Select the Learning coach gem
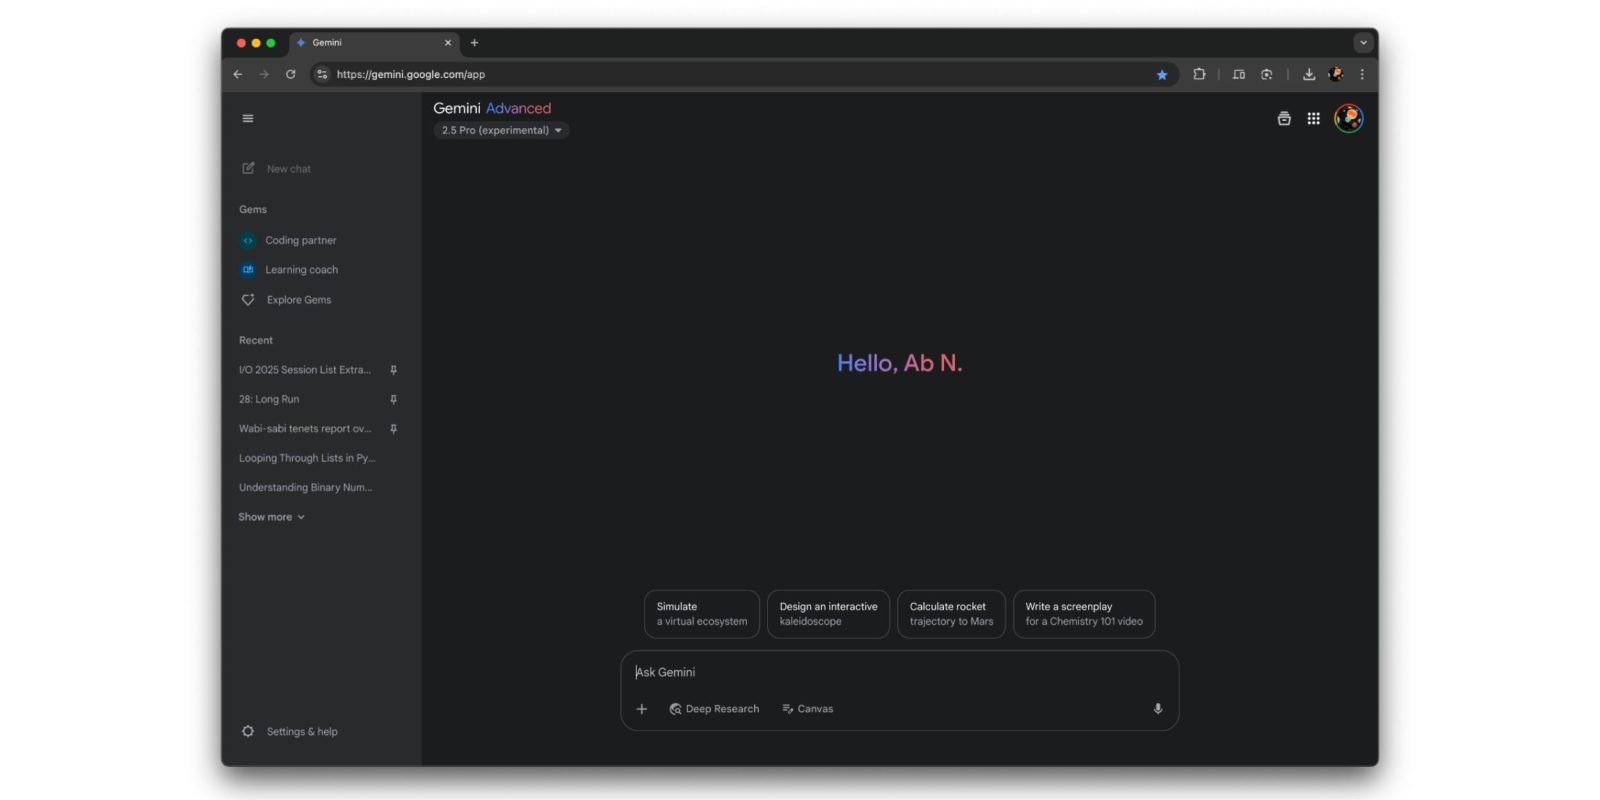The image size is (1600, 800). [x=300, y=270]
